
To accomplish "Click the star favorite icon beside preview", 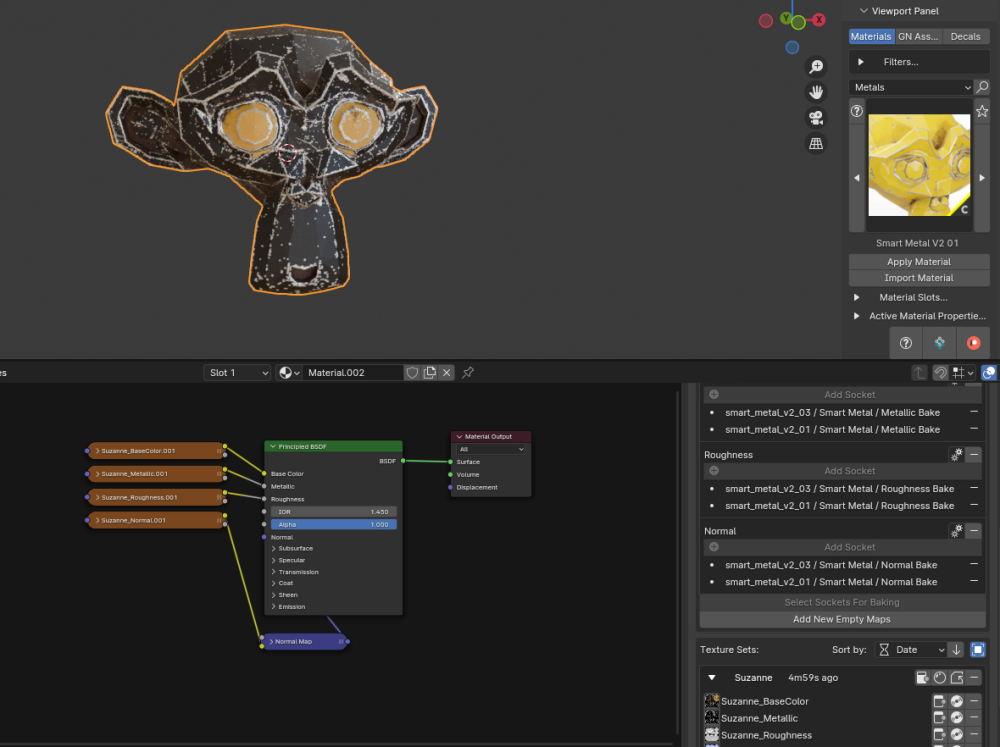I will point(982,111).
